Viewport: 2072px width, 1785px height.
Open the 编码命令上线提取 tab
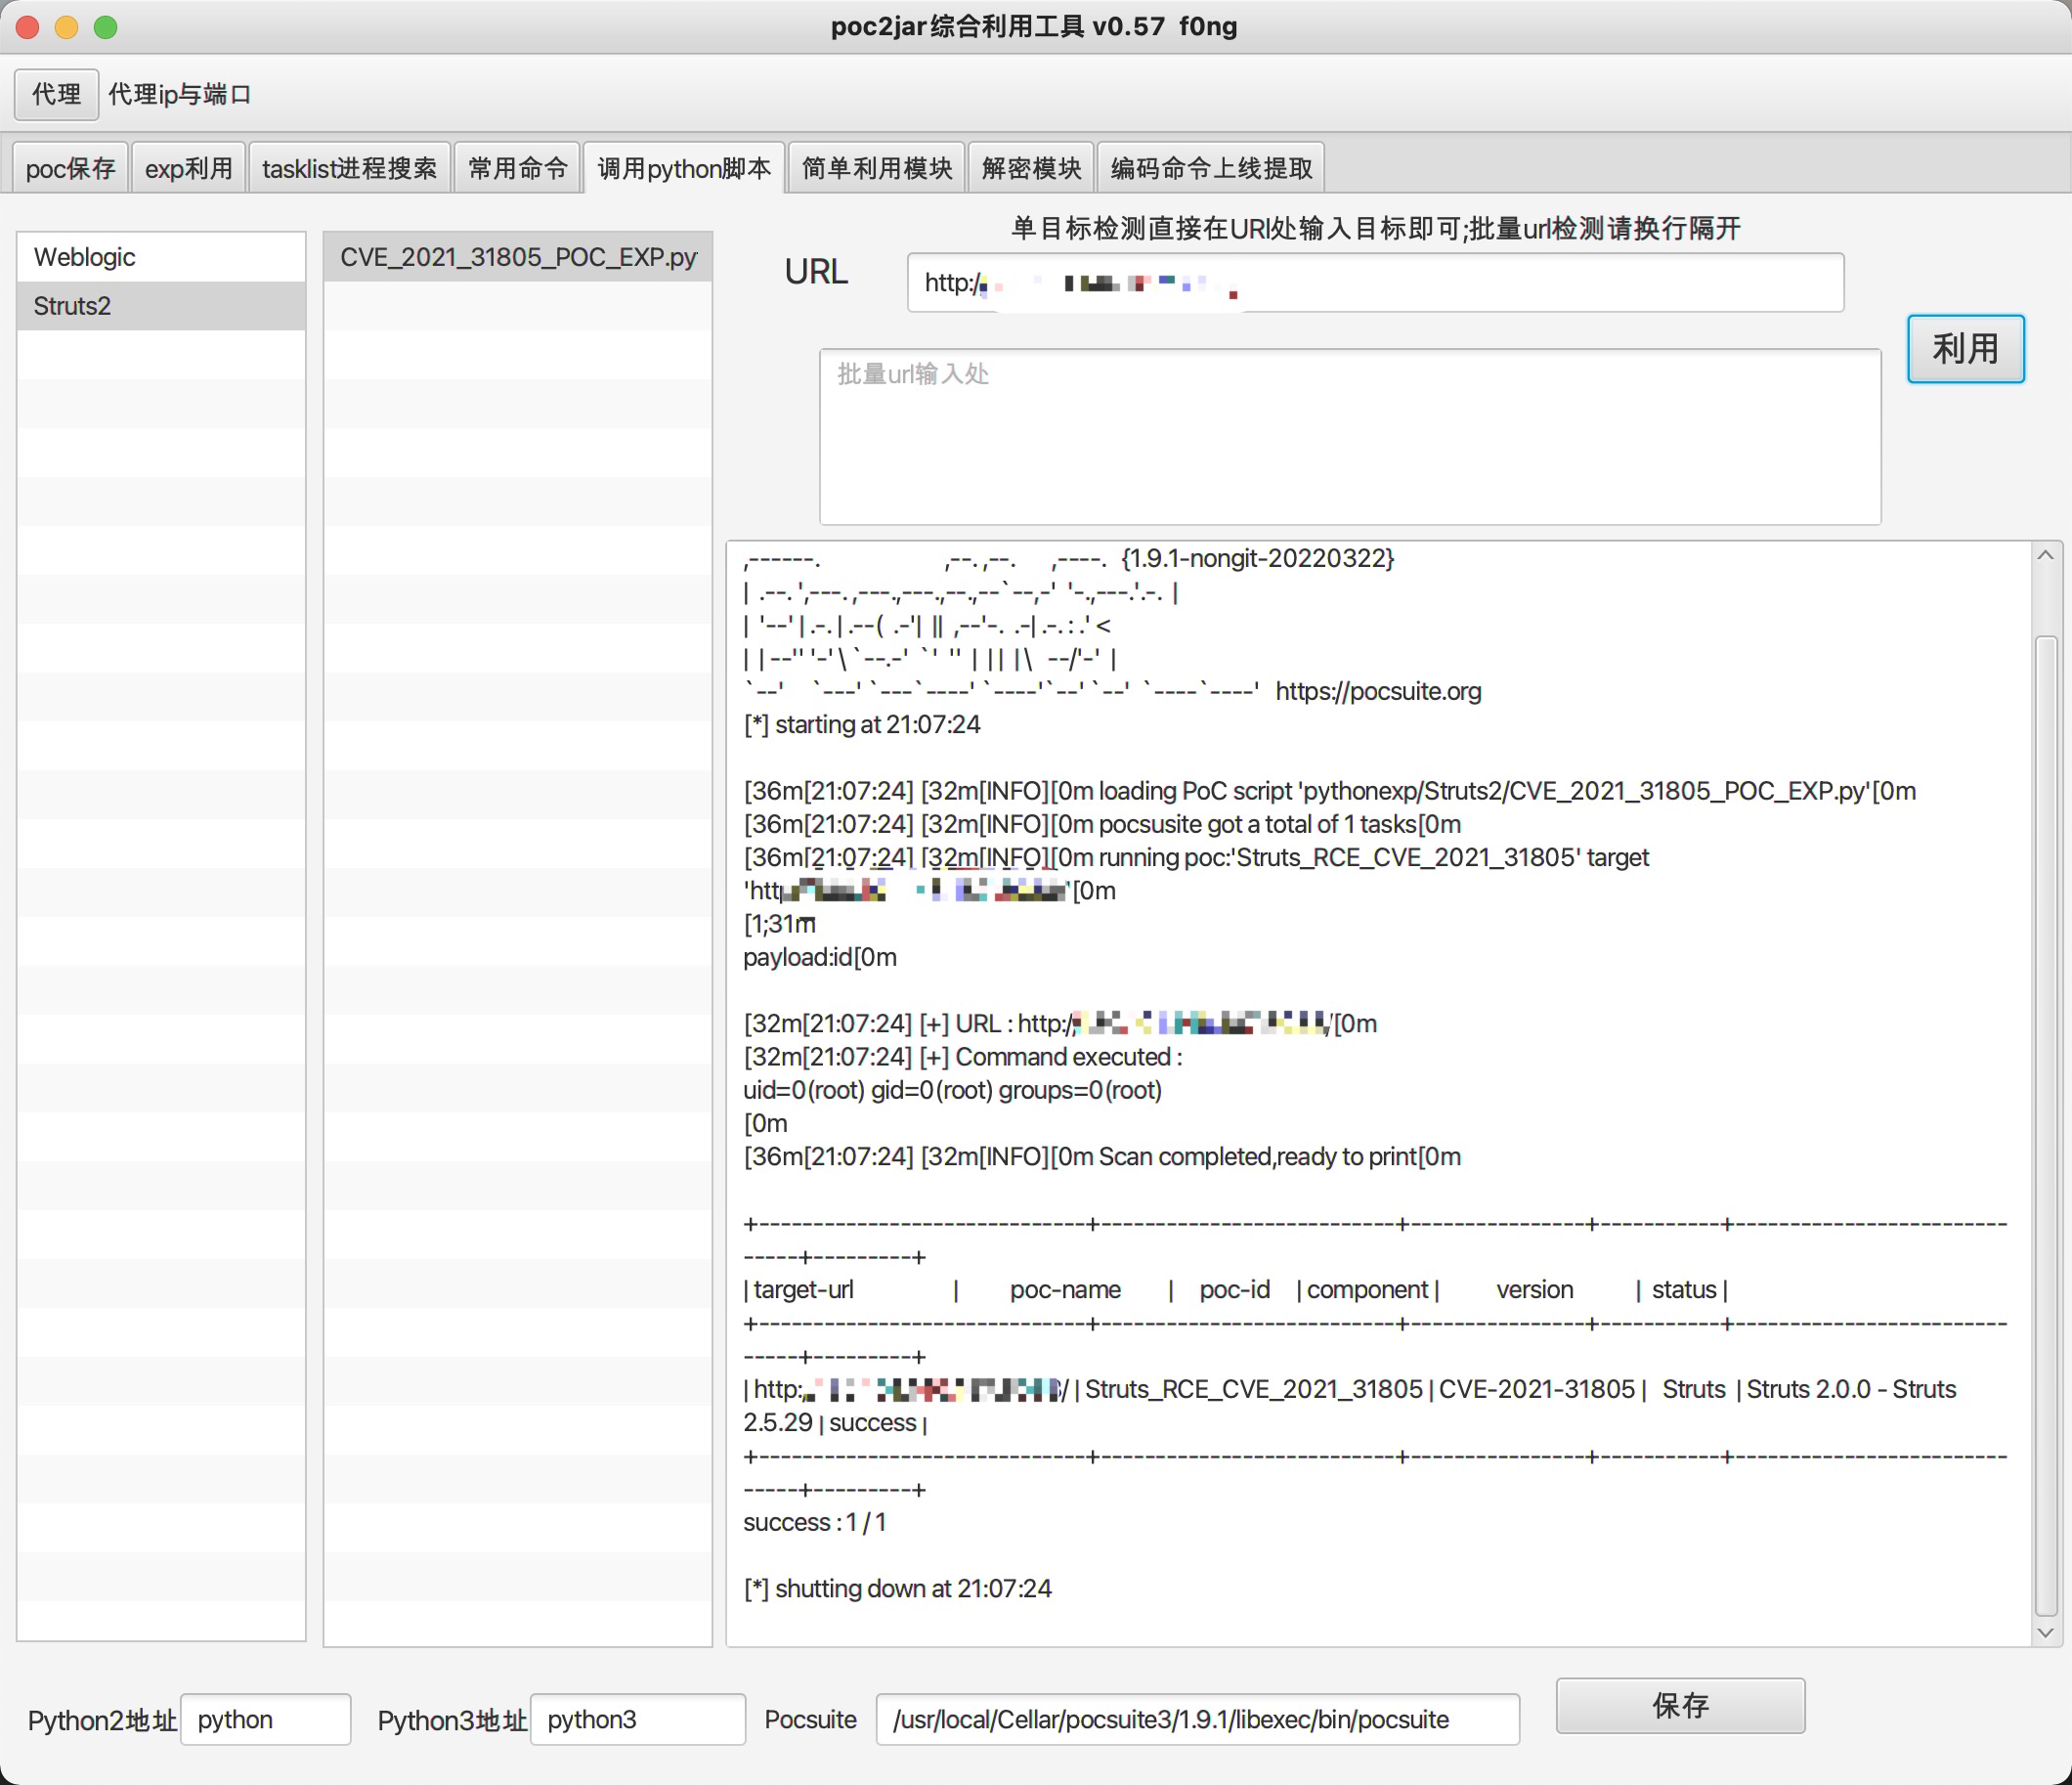pos(1211,168)
